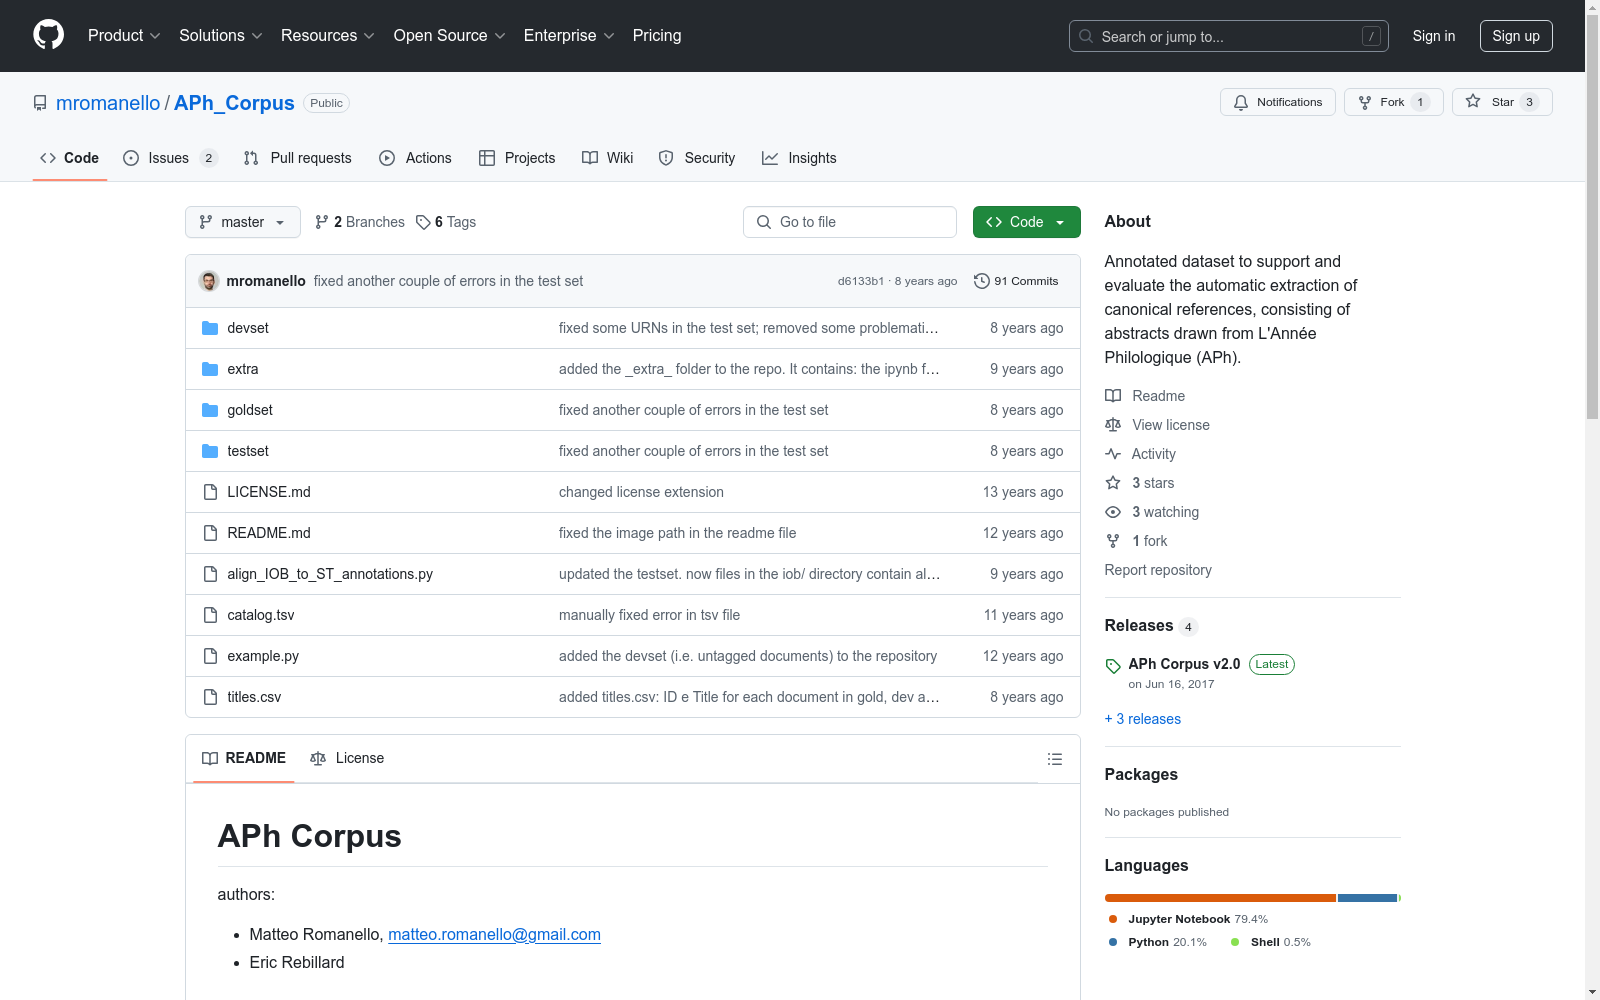The width and height of the screenshot is (1600, 1000).
Task: Click the mromanello owner link
Action: pyautogui.click(x=108, y=103)
